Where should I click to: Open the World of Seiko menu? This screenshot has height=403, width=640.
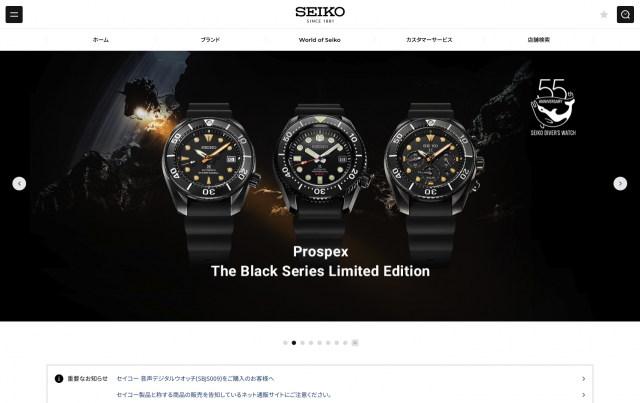[320, 40]
